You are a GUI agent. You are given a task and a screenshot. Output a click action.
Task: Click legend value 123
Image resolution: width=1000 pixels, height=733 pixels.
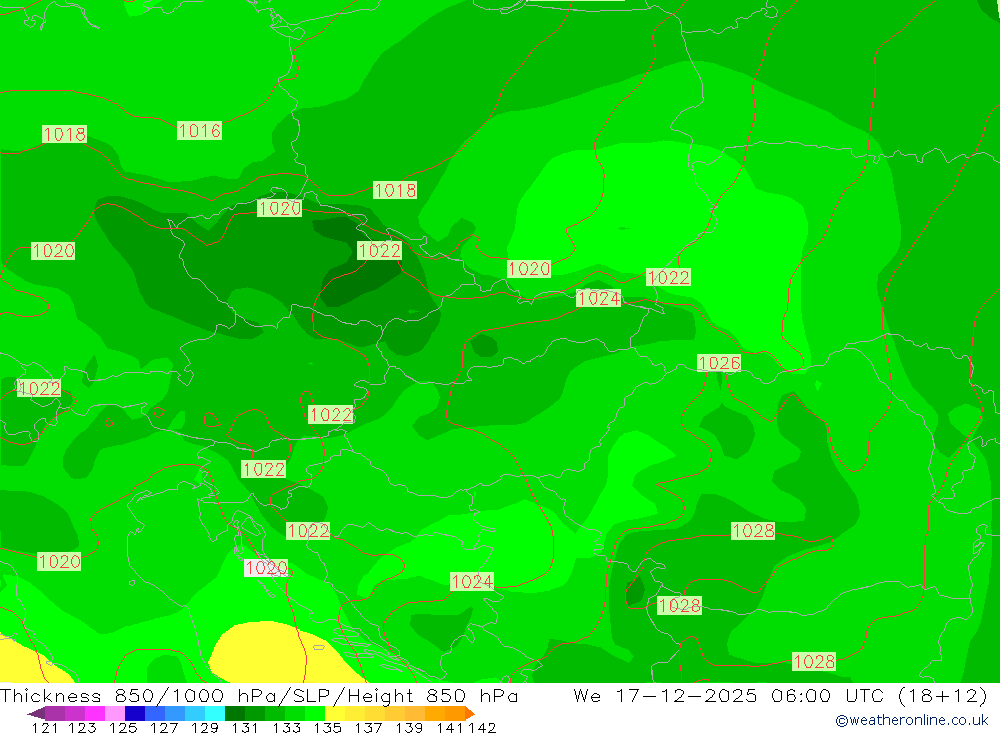(82, 728)
